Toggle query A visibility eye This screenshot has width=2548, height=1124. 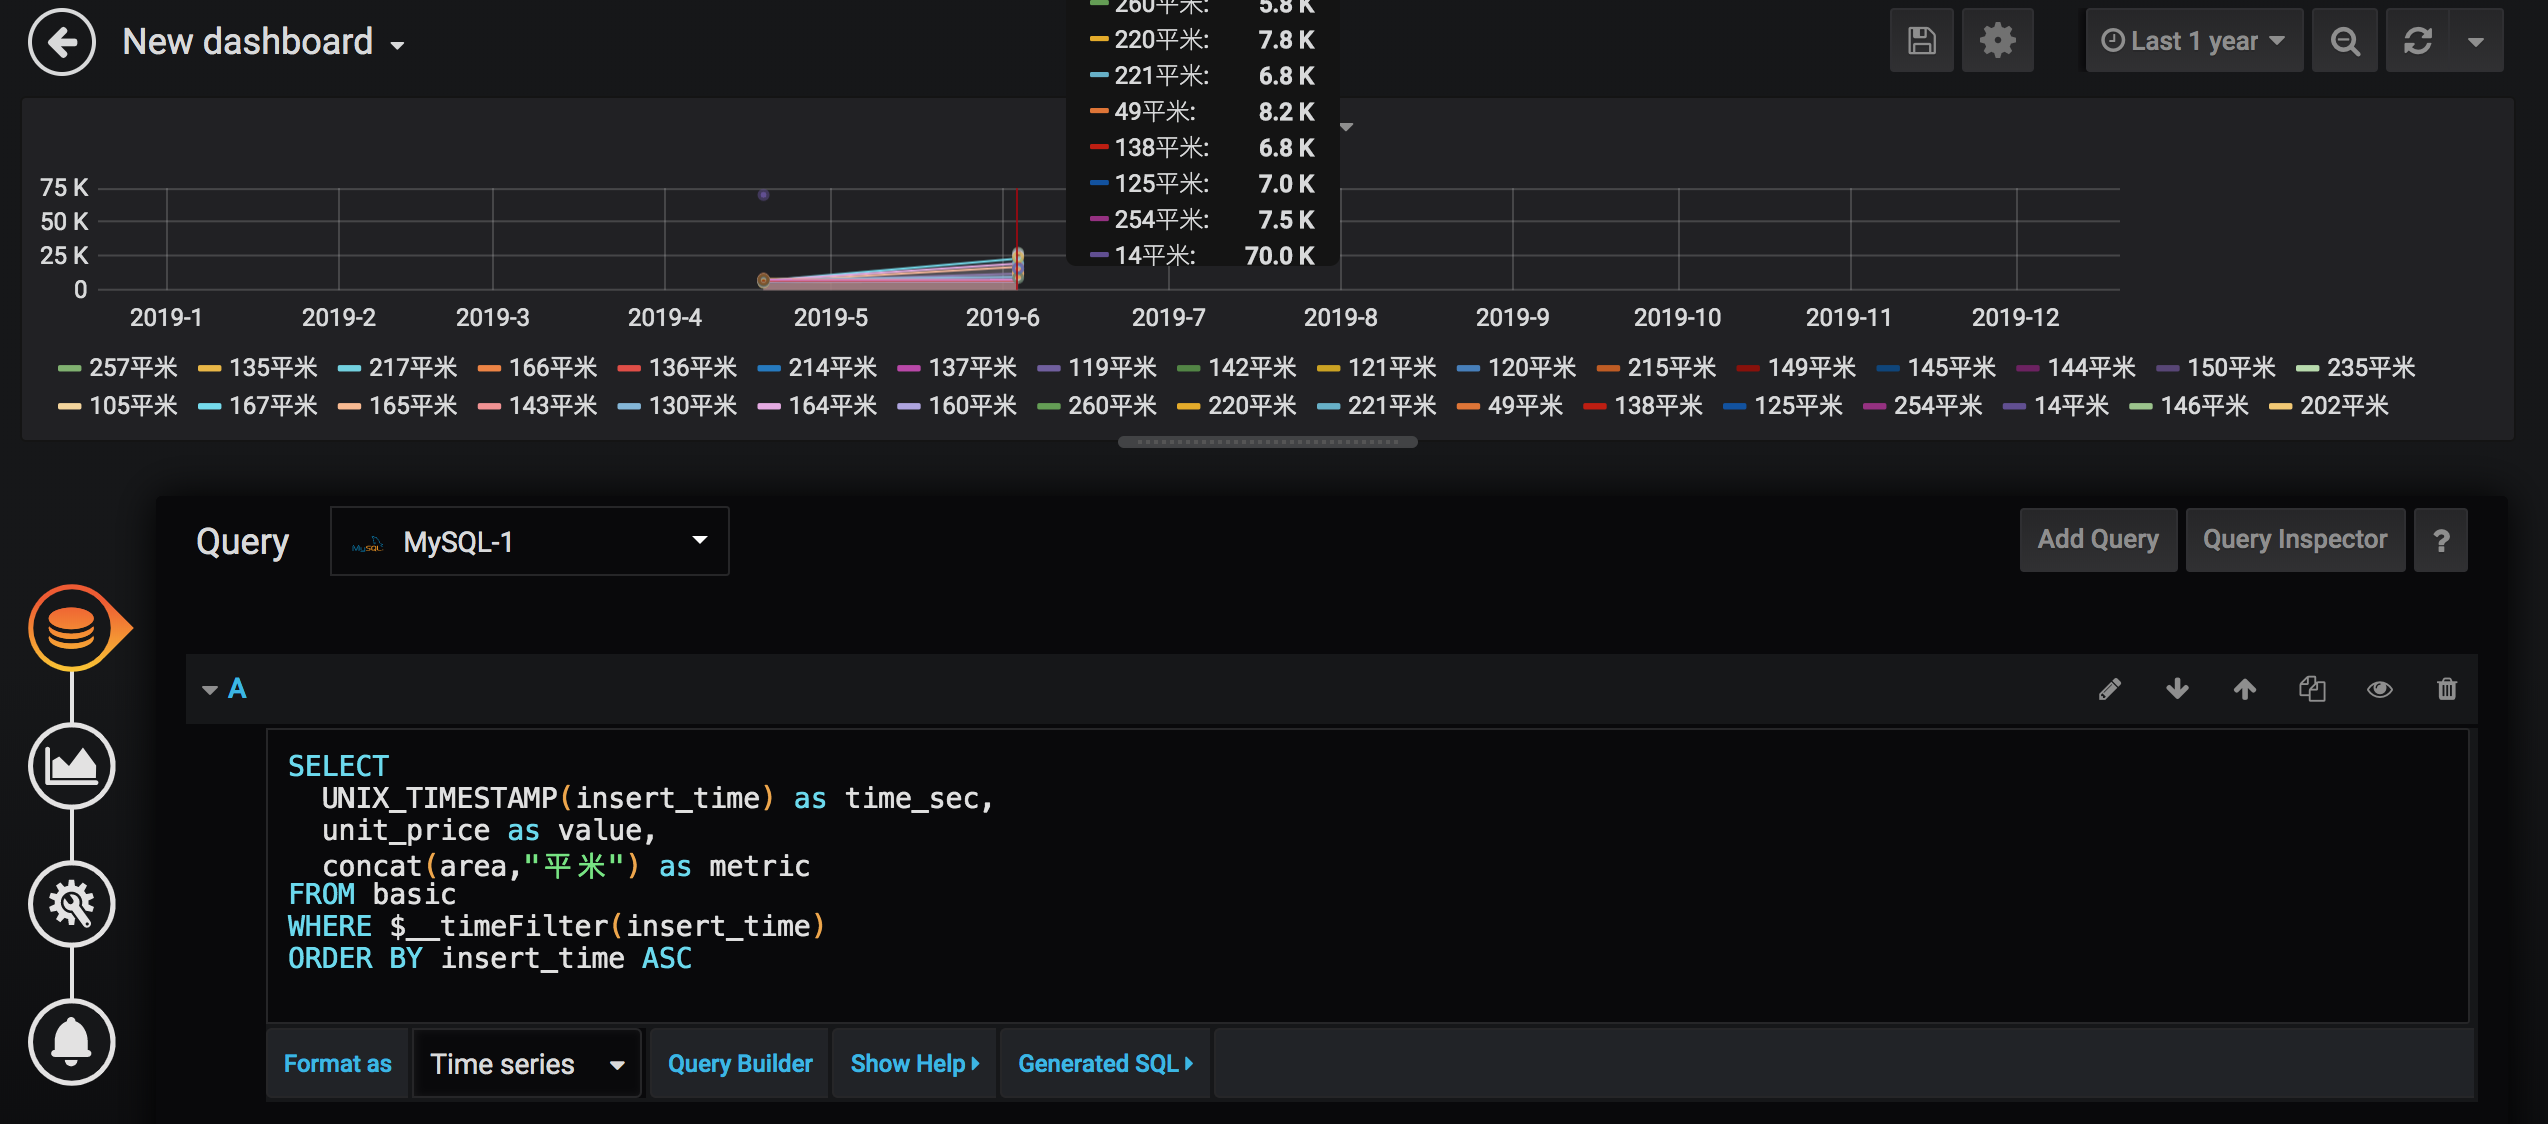point(2380,689)
